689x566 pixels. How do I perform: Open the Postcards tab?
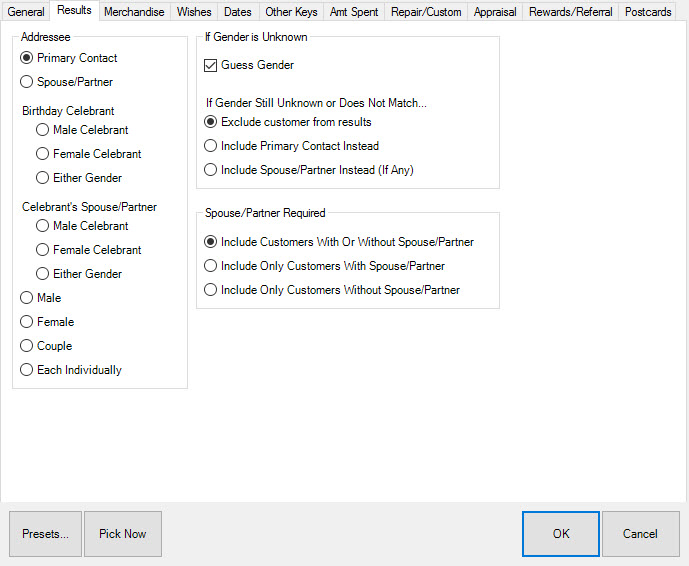pyautogui.click(x=648, y=12)
